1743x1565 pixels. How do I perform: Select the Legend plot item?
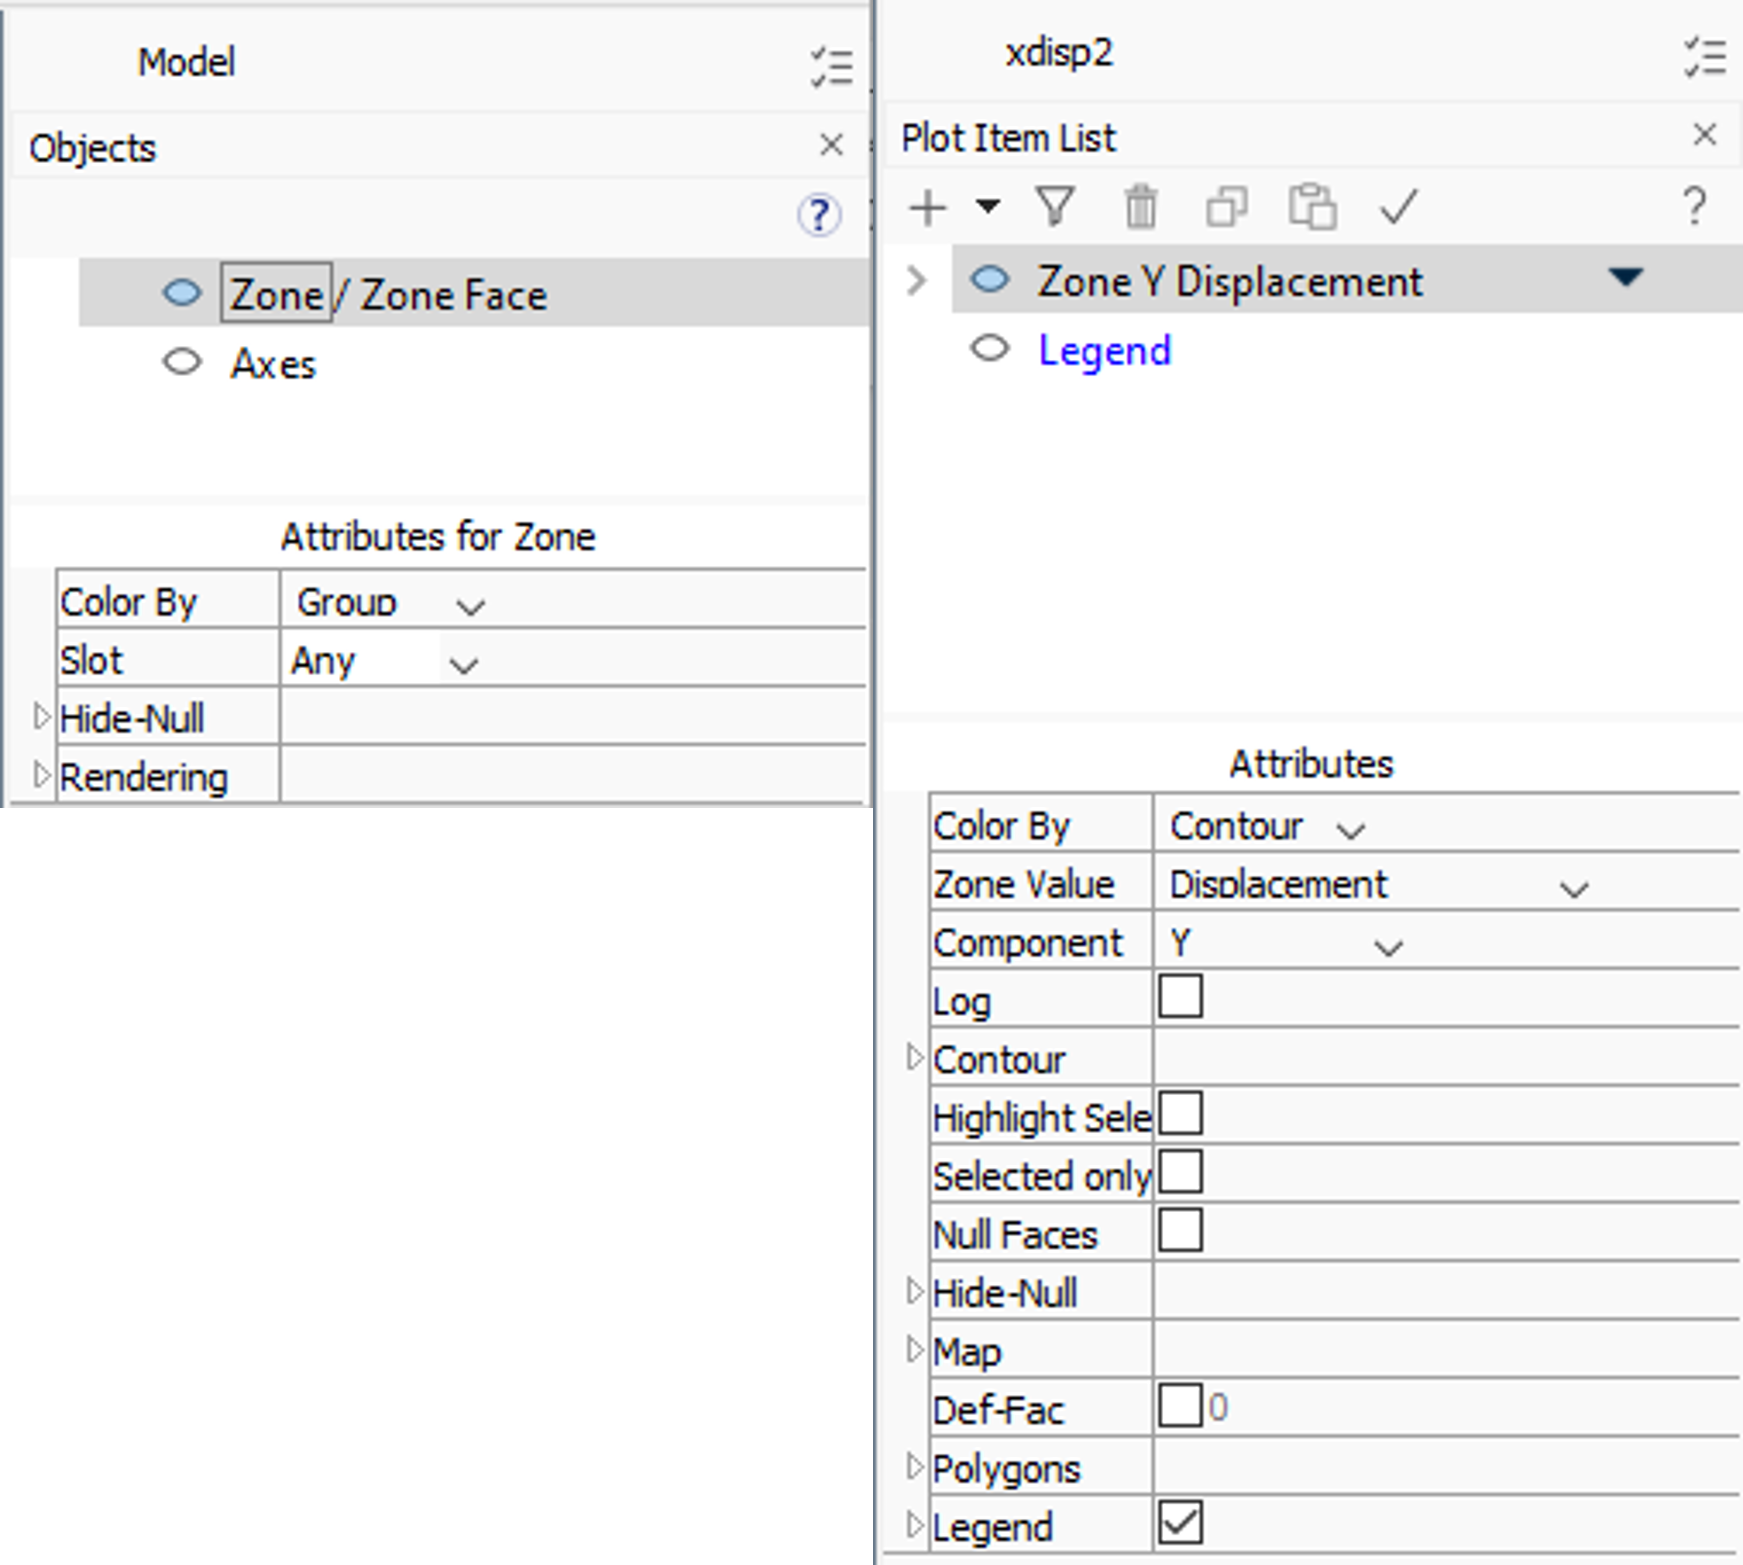[x=1104, y=350]
